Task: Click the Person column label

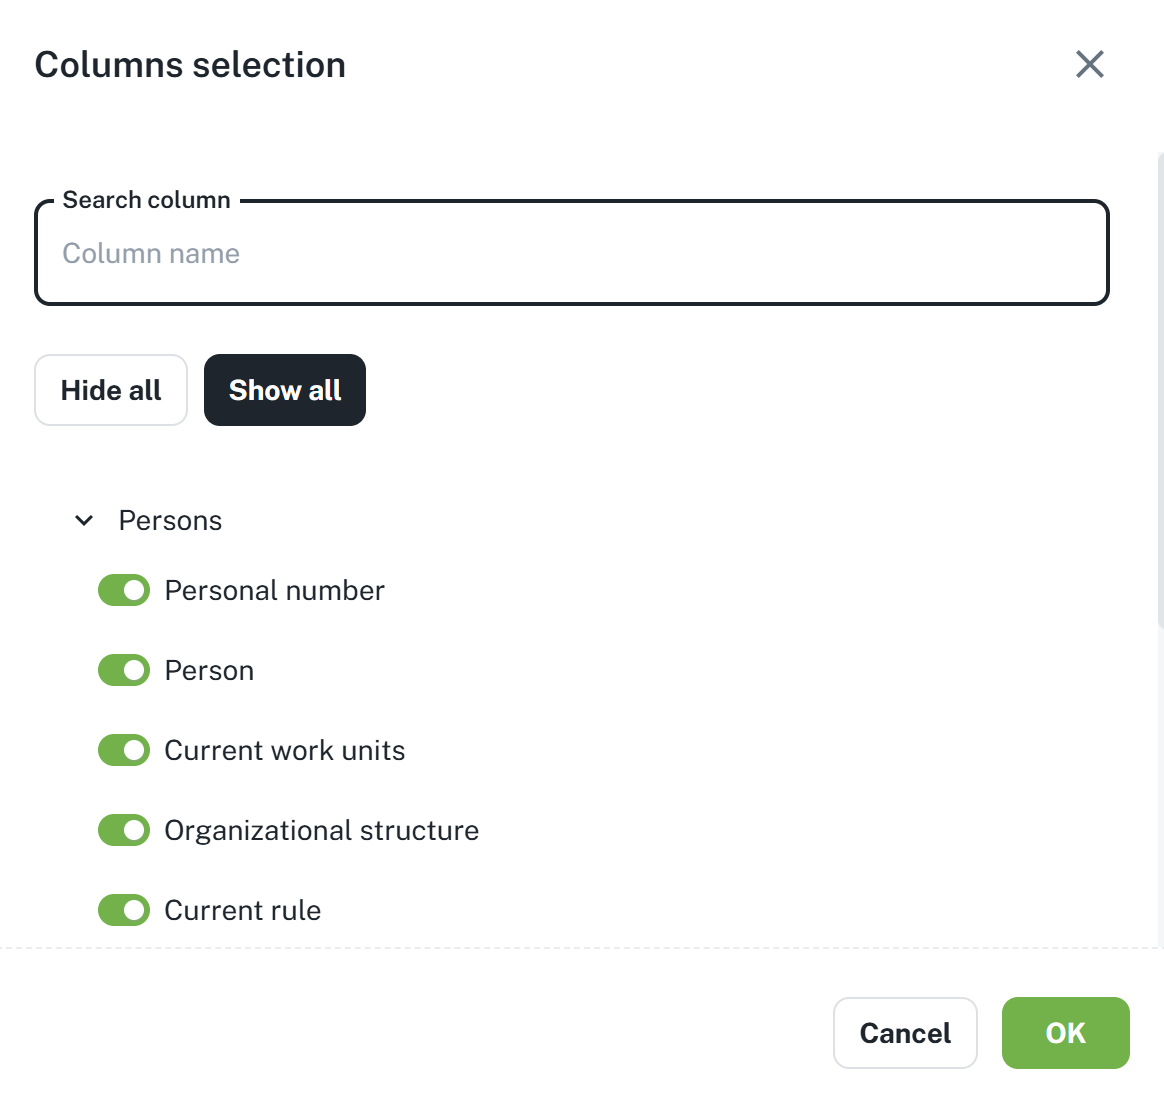Action: (209, 670)
